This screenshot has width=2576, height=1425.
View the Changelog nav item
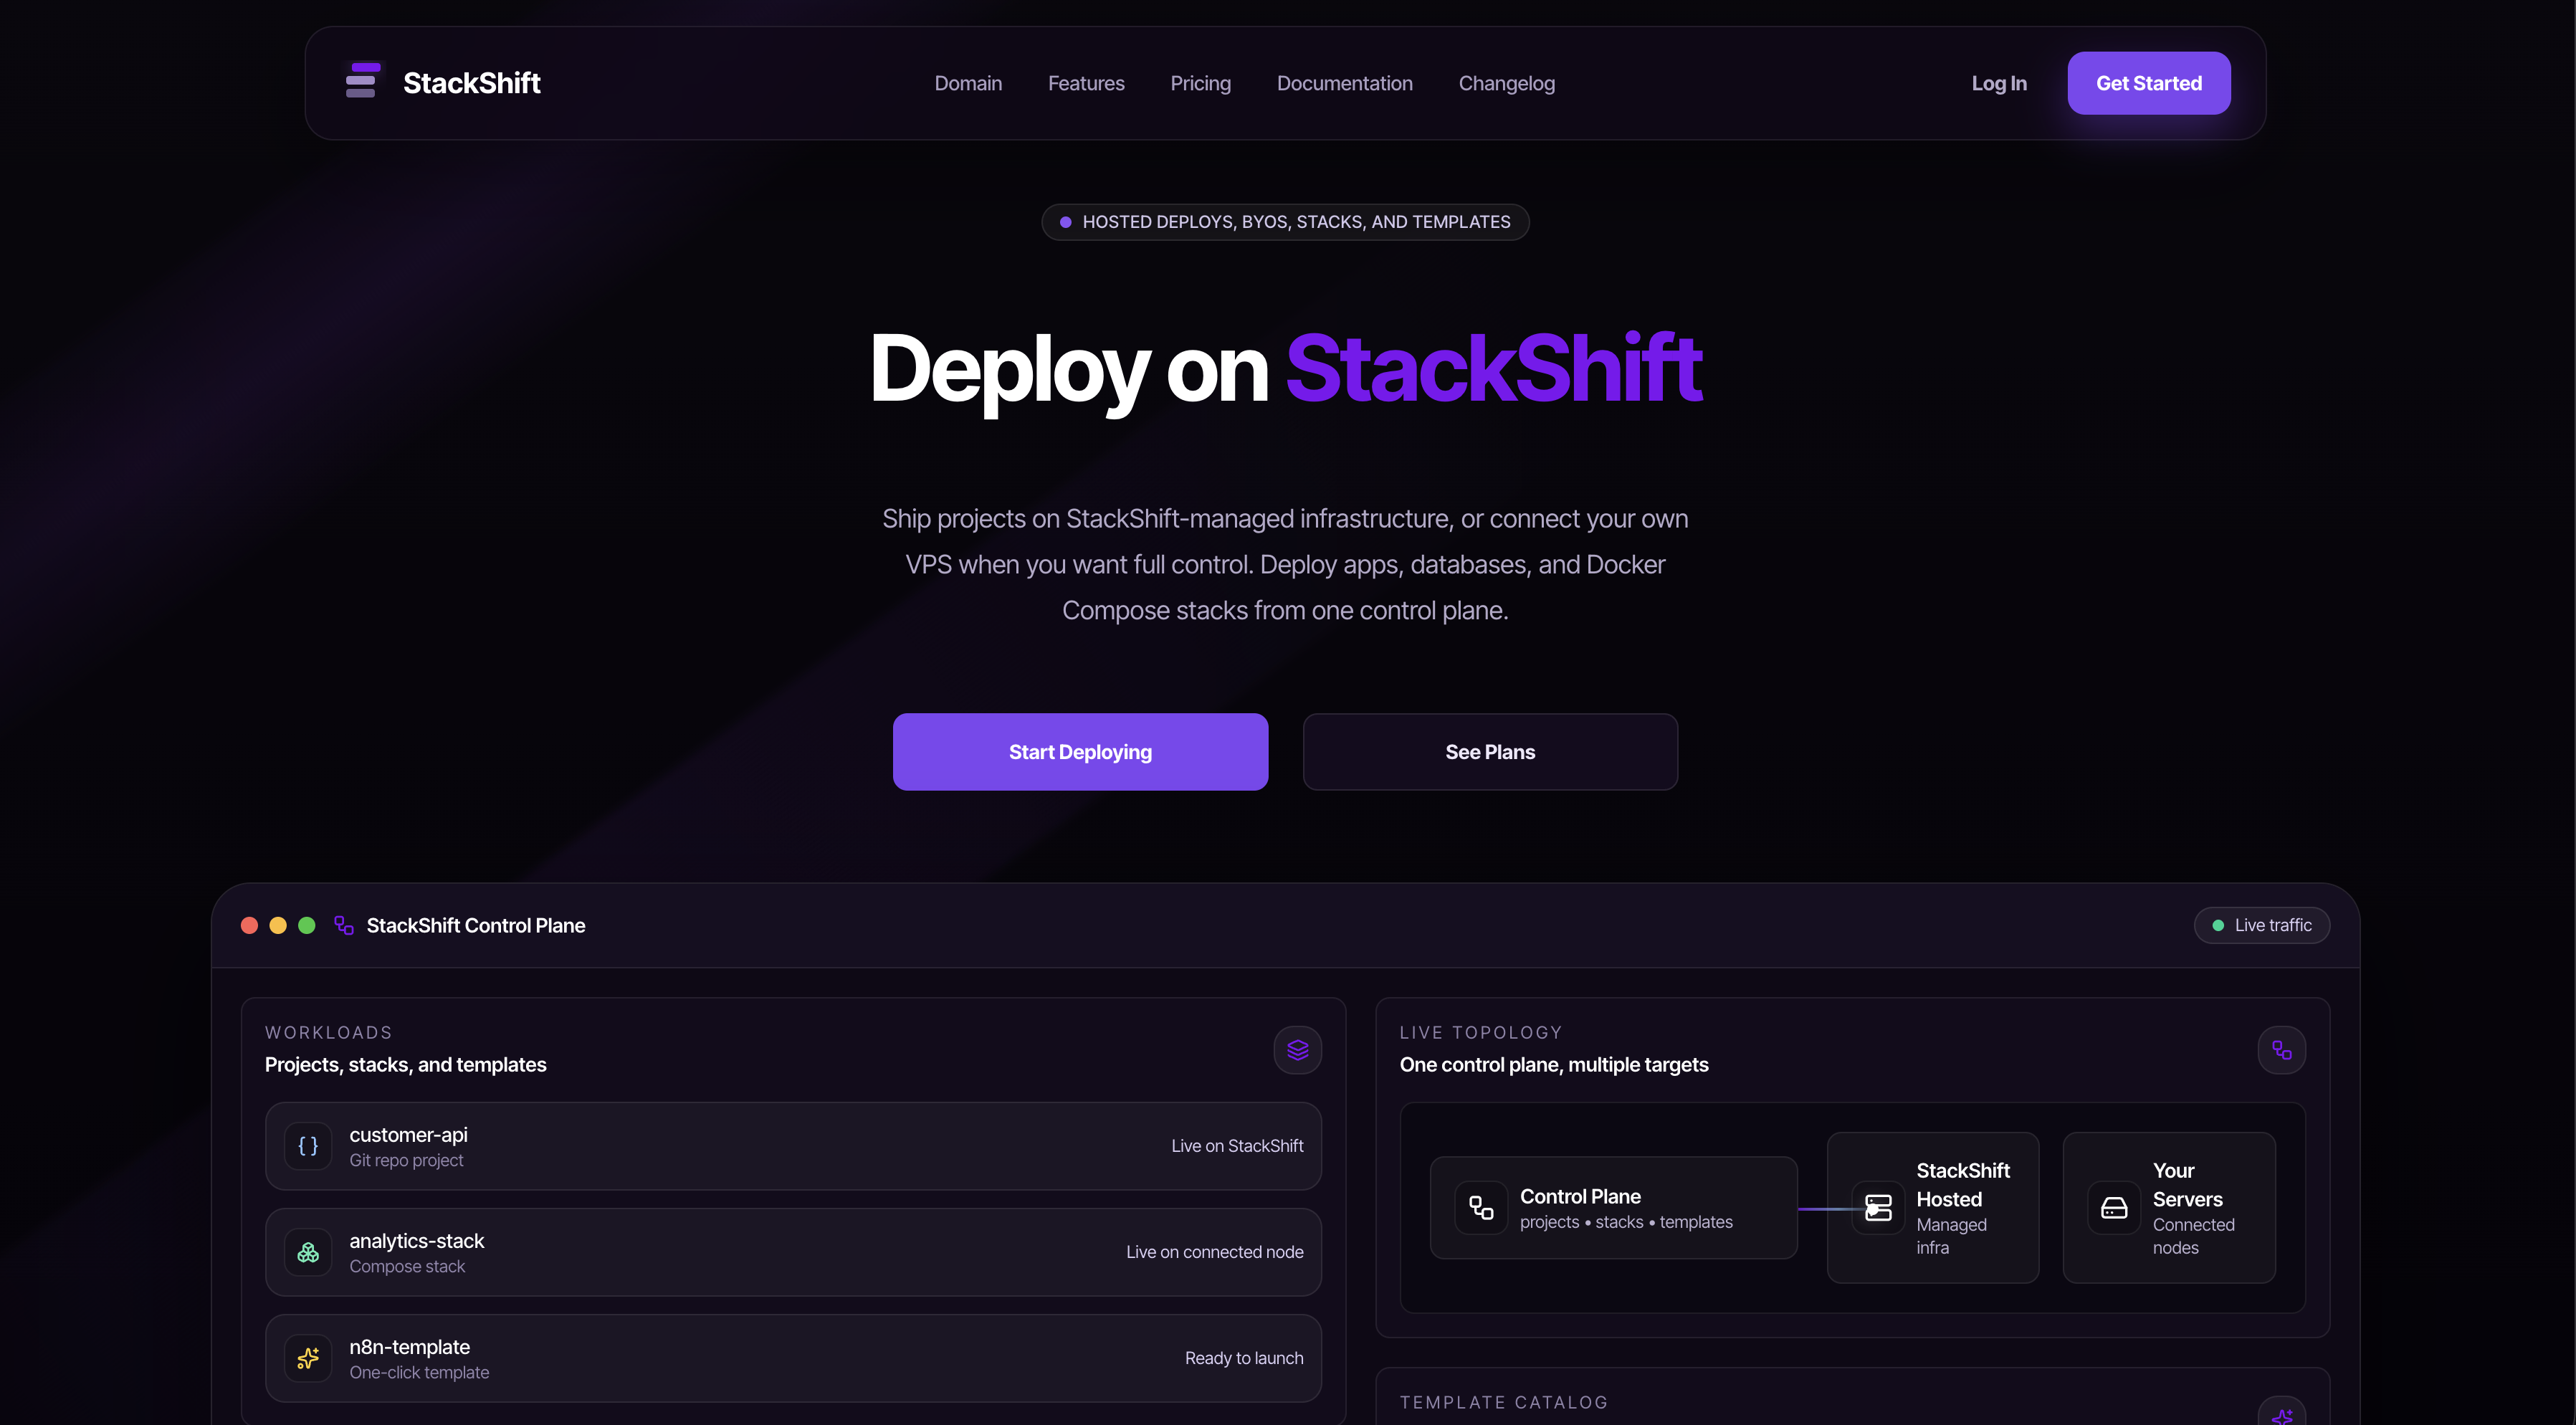[x=1506, y=83]
